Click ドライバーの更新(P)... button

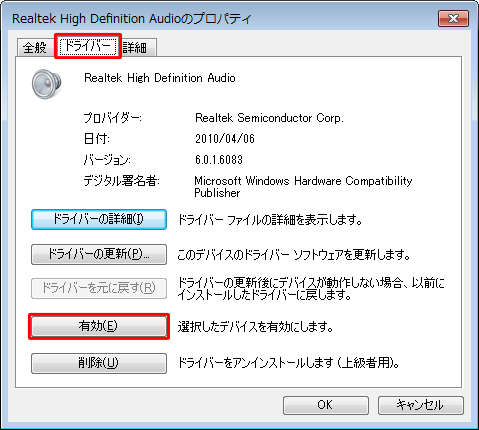click(x=99, y=255)
